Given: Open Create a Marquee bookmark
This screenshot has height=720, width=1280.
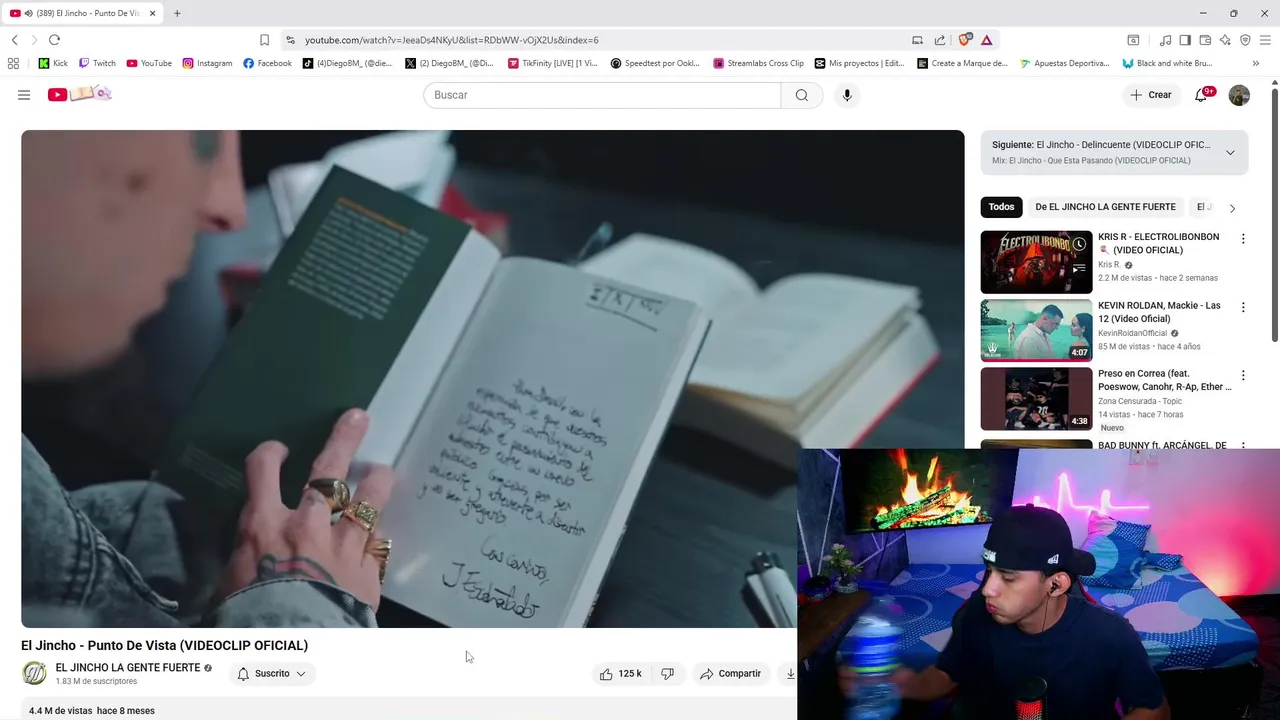Looking at the screenshot, I should pos(962,63).
